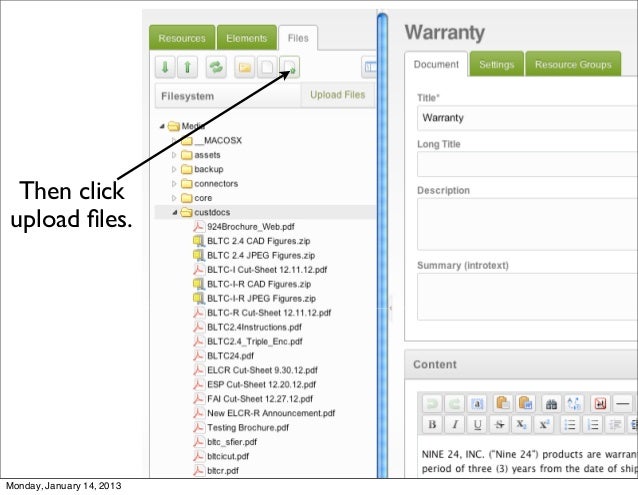Refresh the file tree
The image size is (638, 495).
[x=216, y=67]
